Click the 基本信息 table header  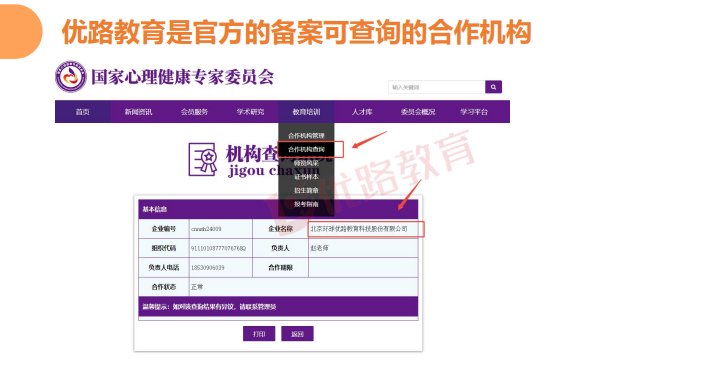point(278,209)
